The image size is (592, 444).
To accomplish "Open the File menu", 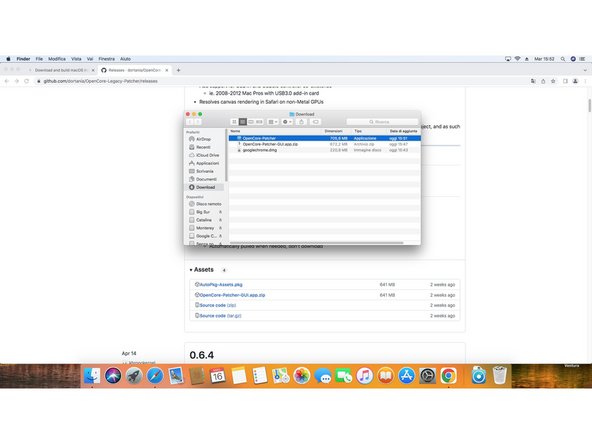I will [x=39, y=59].
